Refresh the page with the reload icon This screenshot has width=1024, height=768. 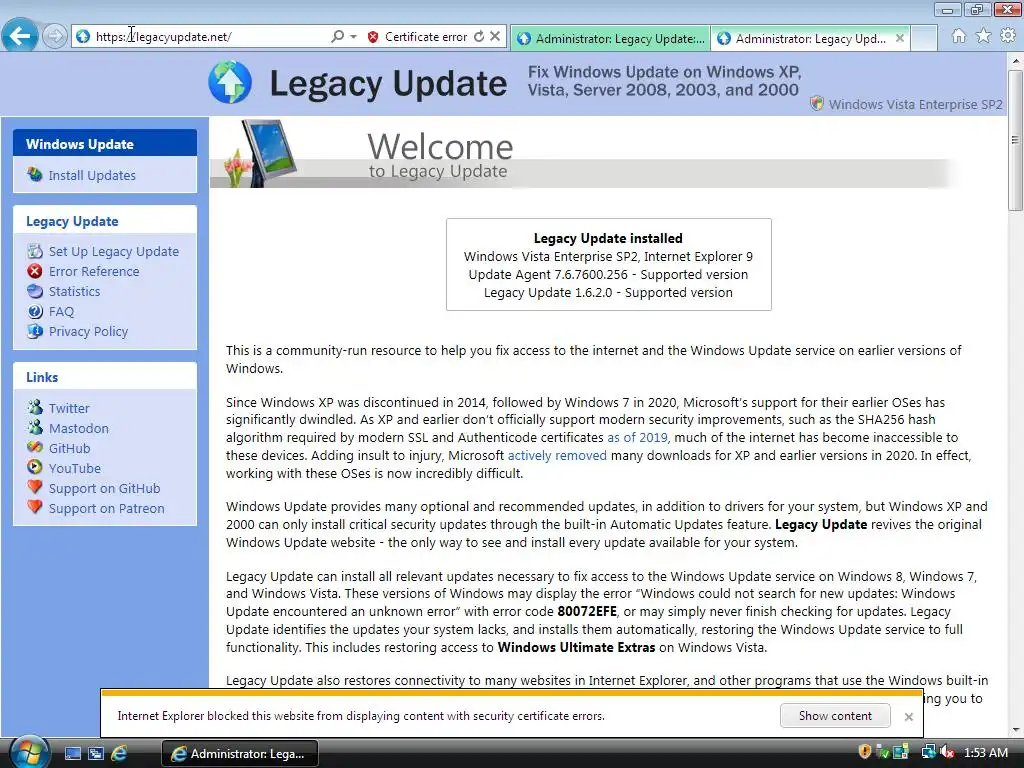pos(479,37)
